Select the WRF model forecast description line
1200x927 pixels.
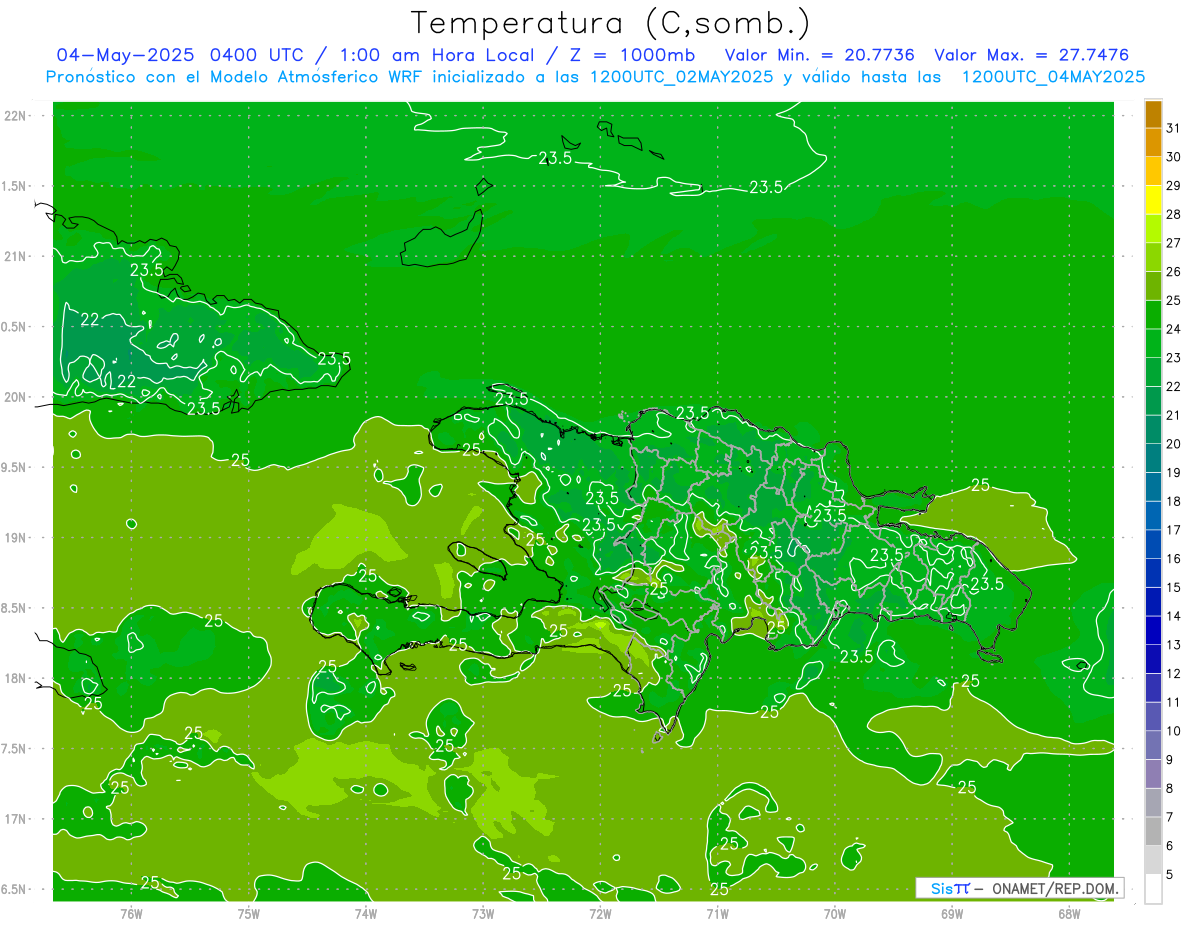(x=595, y=77)
